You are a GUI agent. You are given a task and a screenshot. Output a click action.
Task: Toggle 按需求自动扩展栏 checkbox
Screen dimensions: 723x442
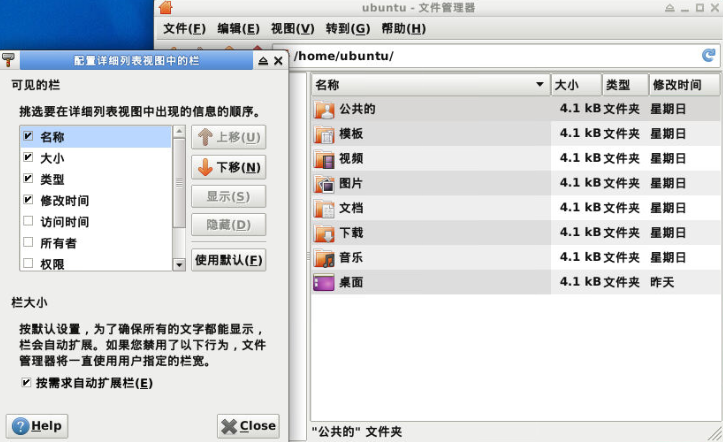tap(26, 383)
